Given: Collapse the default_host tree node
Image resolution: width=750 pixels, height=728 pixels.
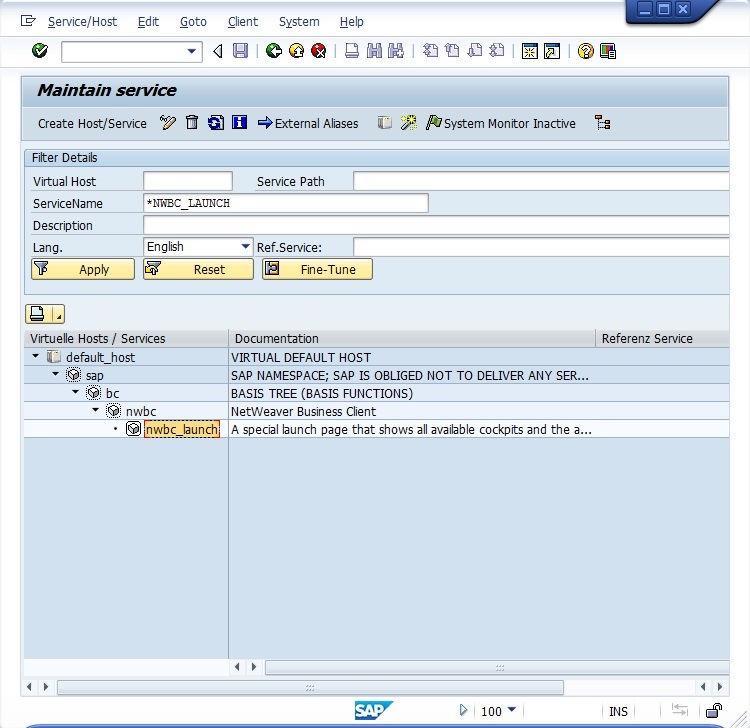Looking at the screenshot, I should (x=35, y=356).
